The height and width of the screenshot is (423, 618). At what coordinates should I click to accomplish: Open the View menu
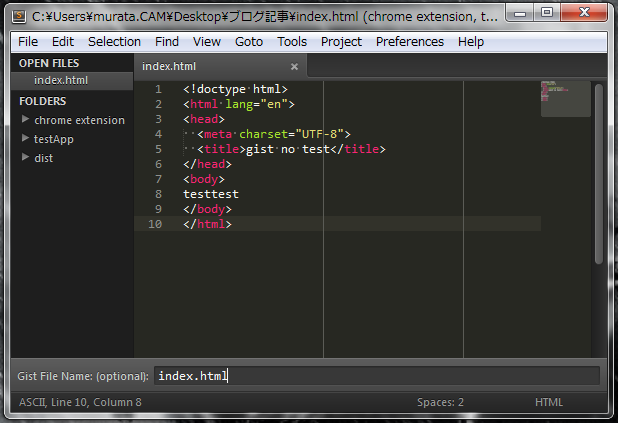(207, 42)
